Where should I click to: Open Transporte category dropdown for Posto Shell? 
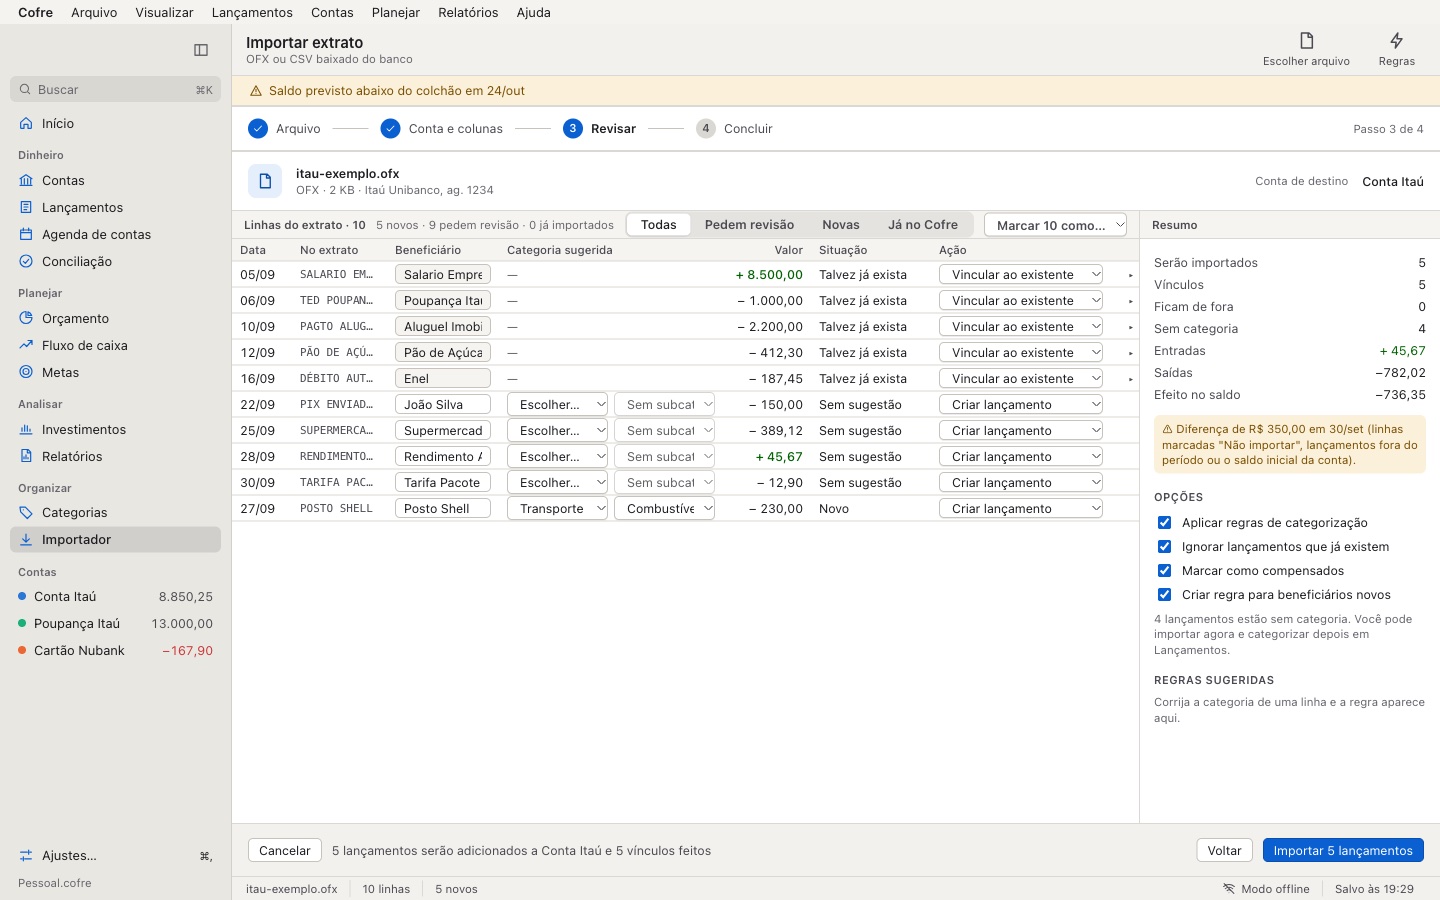(557, 509)
